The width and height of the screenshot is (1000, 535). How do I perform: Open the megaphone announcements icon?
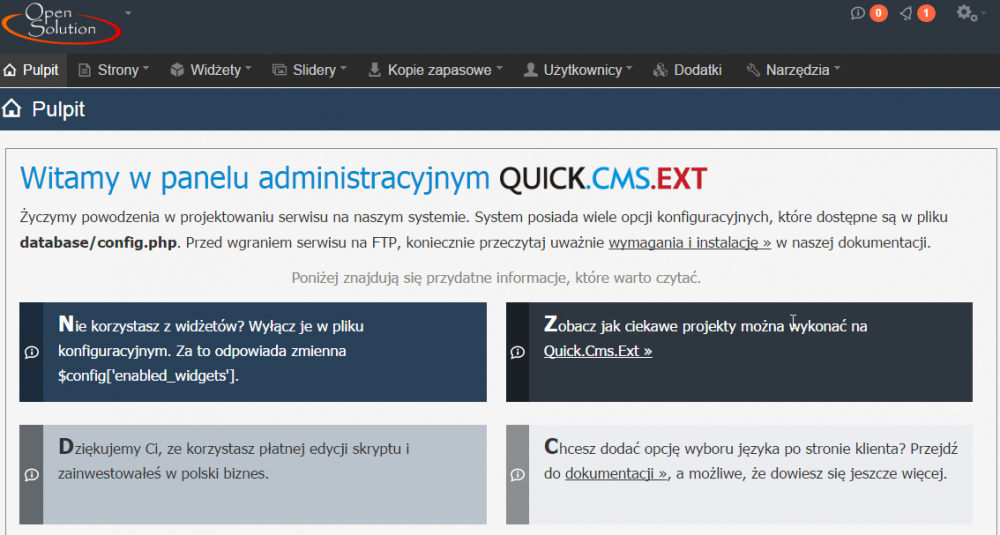pos(906,13)
